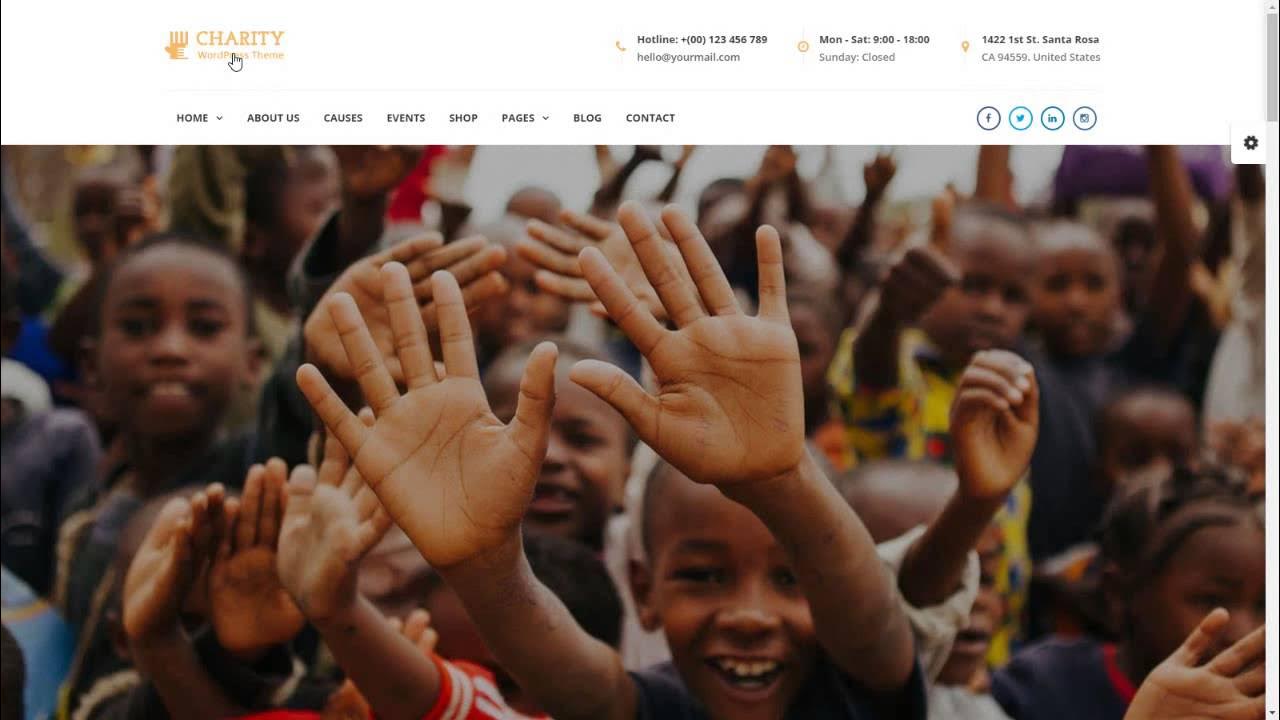Open the settings gear panel
The width and height of the screenshot is (1280, 720).
point(1250,143)
